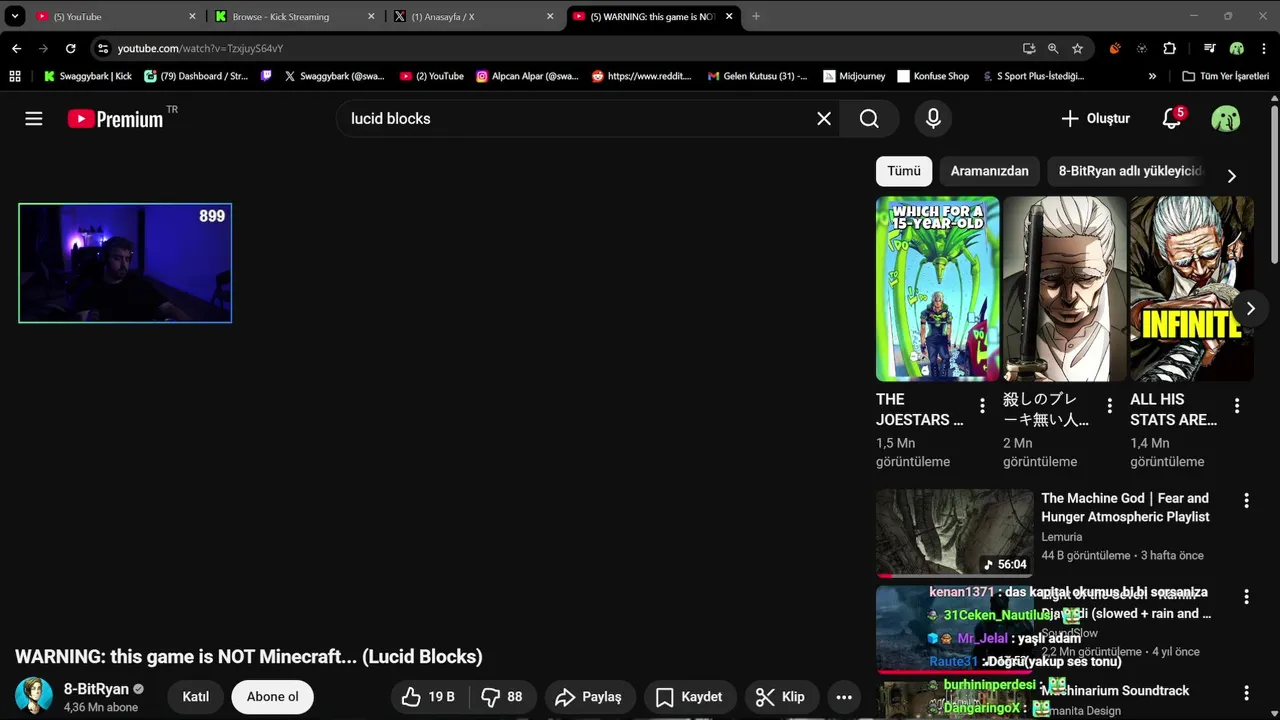Open the Reddit bookmark
Screen dimensions: 1280x720
641,76
